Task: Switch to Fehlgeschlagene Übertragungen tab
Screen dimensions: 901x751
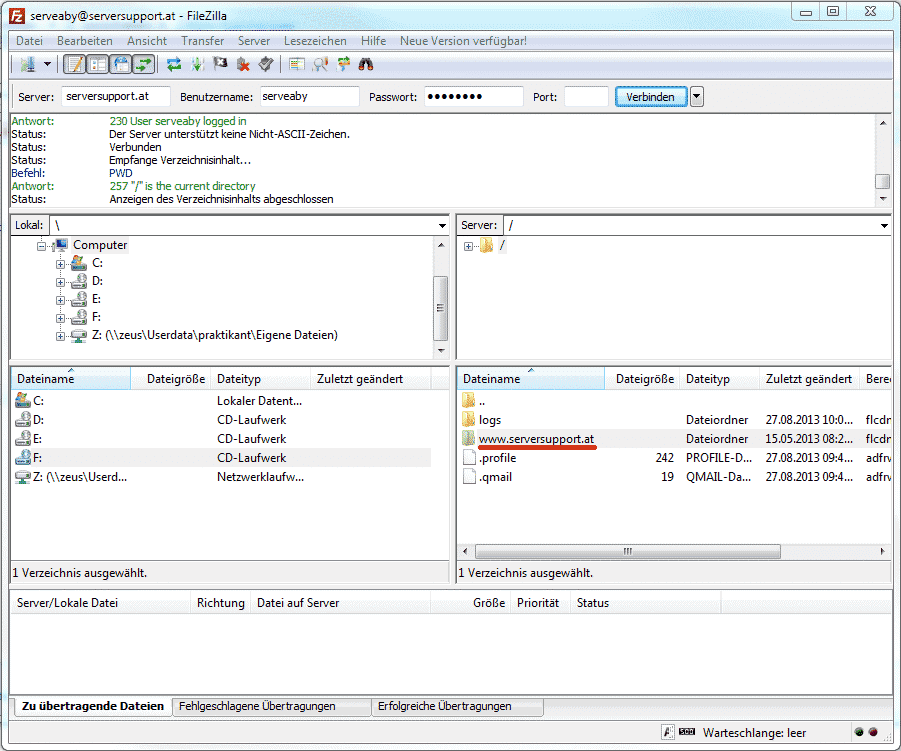Action: tap(257, 706)
